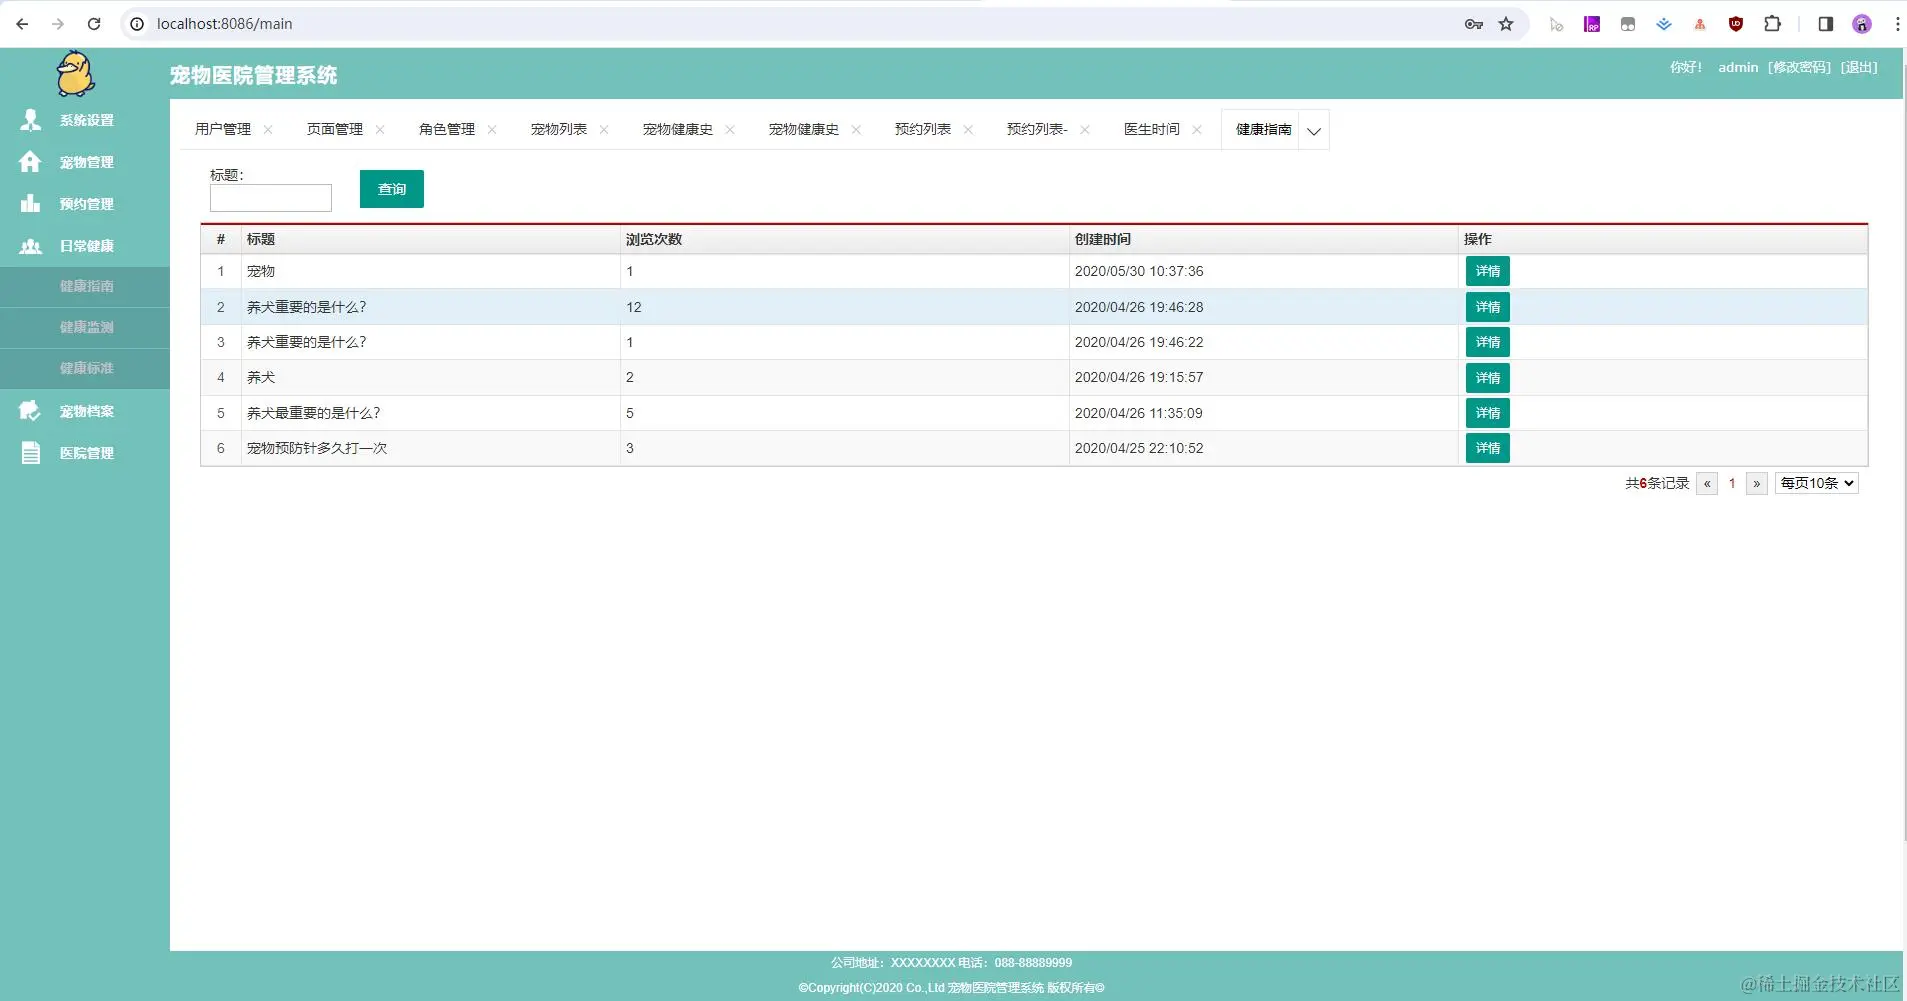Bookmark this page with star
1907x1001 pixels.
(1506, 24)
